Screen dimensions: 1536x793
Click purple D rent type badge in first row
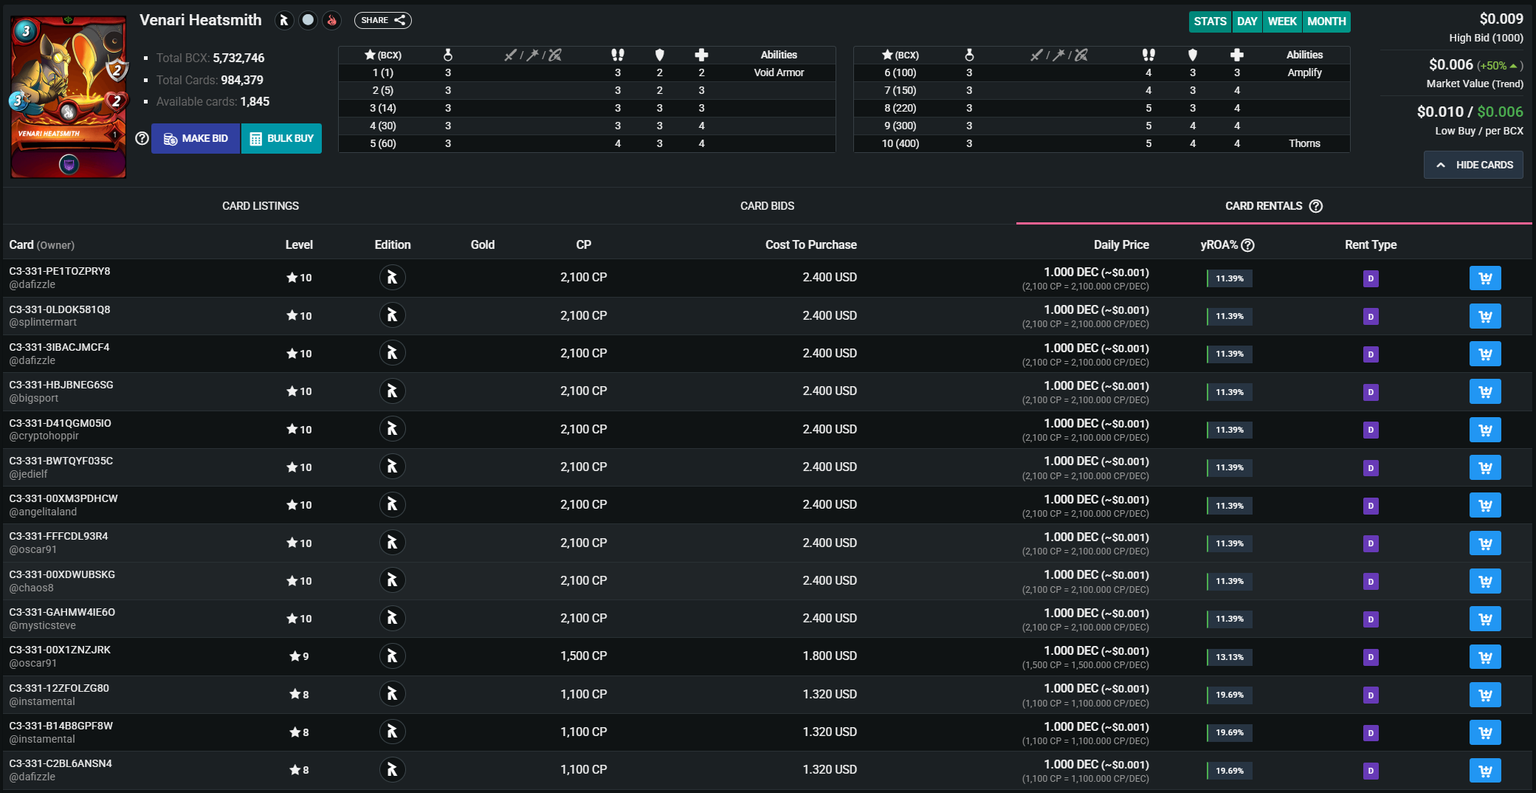1371,278
